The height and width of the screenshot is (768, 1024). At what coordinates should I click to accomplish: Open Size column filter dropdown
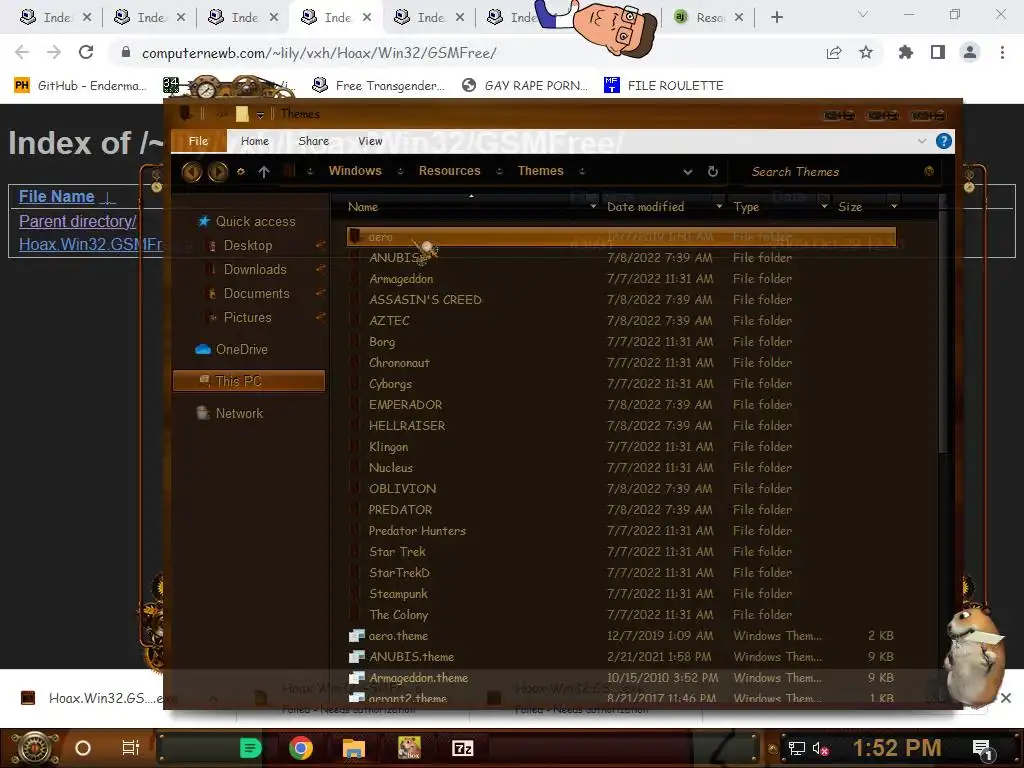pyautogui.click(x=894, y=206)
